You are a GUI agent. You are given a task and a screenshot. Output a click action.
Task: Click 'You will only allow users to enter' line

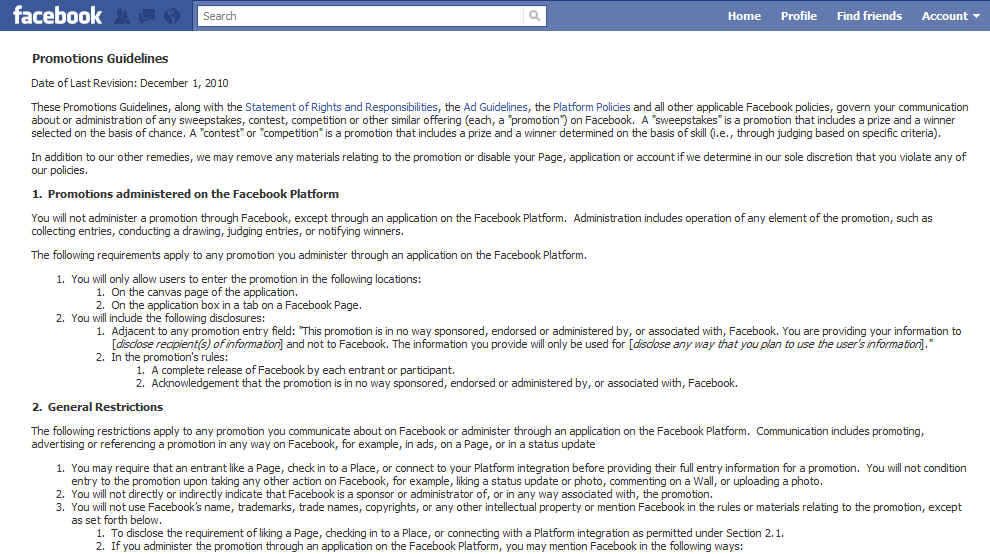[246, 279]
